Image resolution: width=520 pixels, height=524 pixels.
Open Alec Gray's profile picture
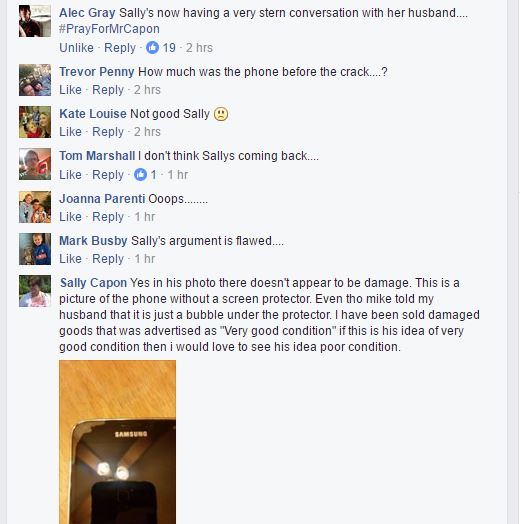[x=35, y=21]
